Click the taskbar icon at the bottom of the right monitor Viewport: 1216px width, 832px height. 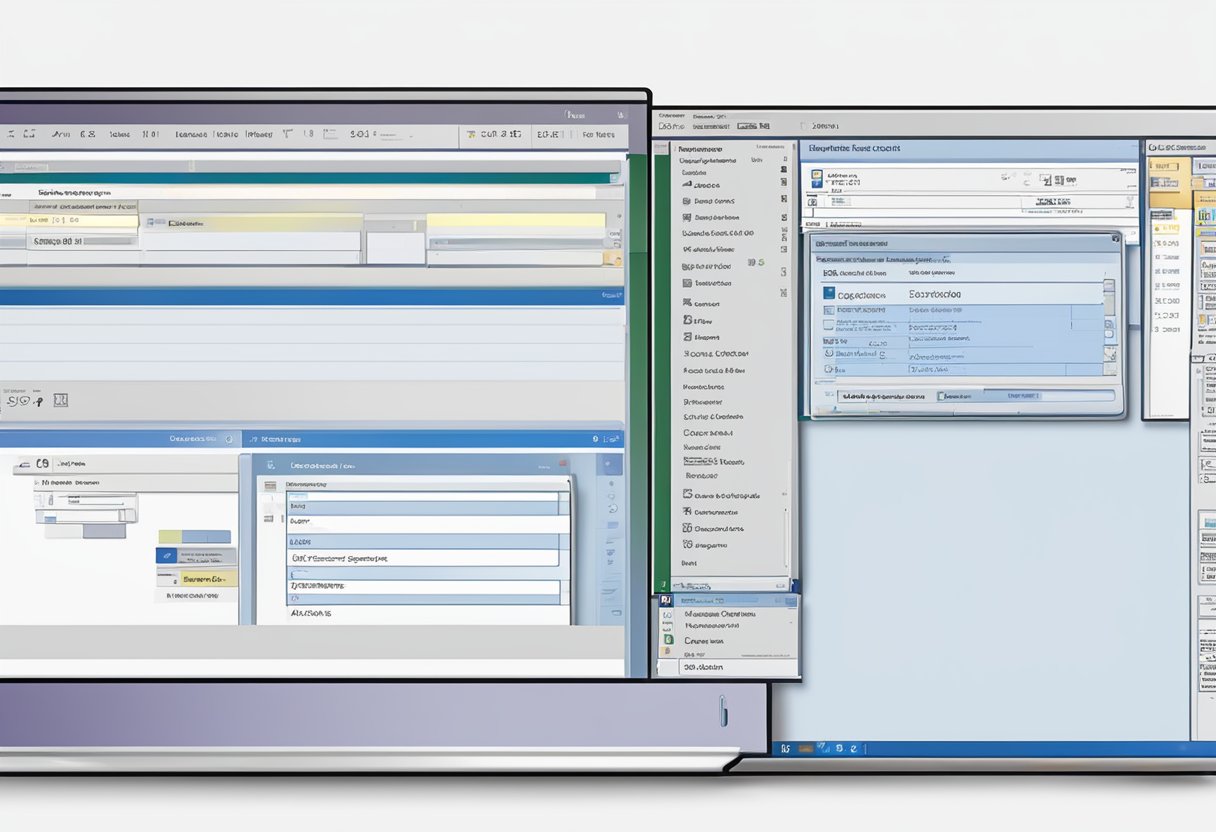(786, 748)
